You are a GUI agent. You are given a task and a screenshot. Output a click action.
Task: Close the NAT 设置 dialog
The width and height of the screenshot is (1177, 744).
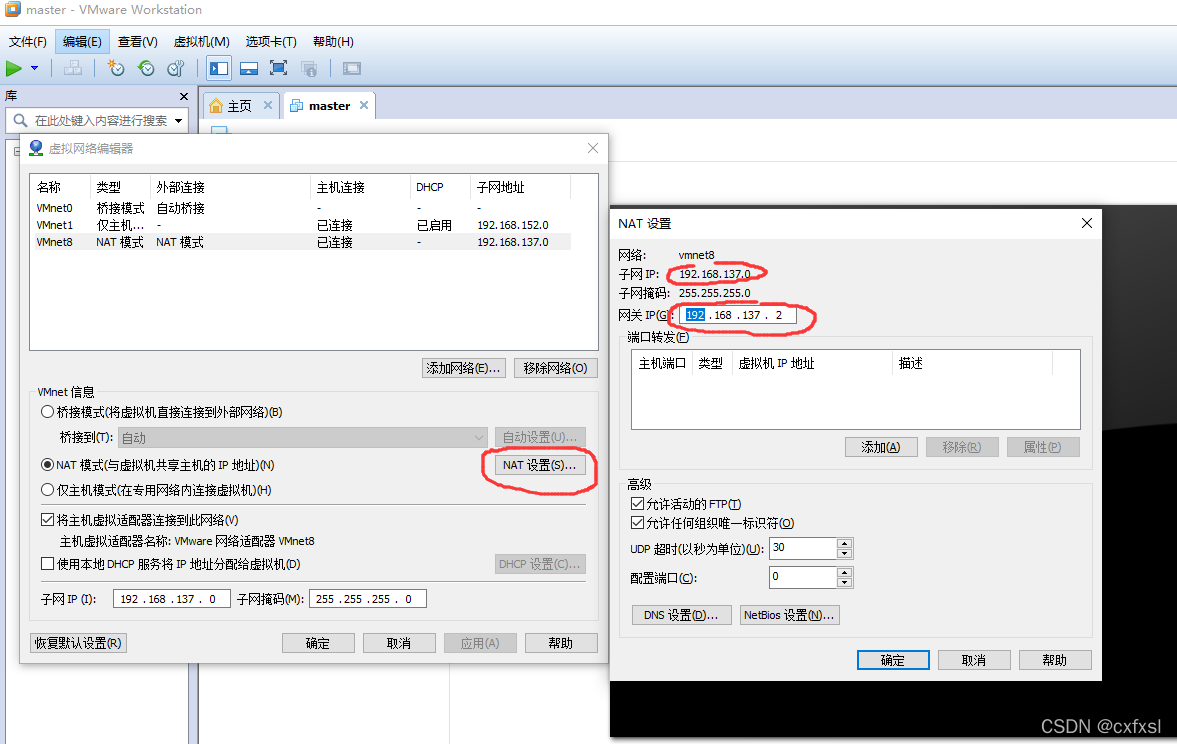pos(1086,223)
